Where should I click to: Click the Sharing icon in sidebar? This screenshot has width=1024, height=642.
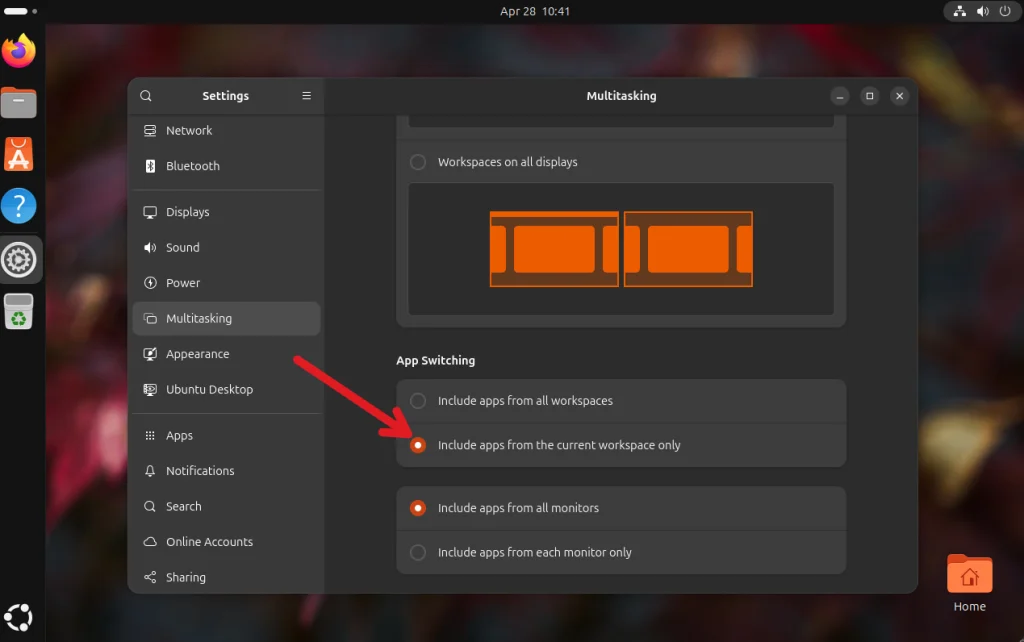(x=150, y=577)
